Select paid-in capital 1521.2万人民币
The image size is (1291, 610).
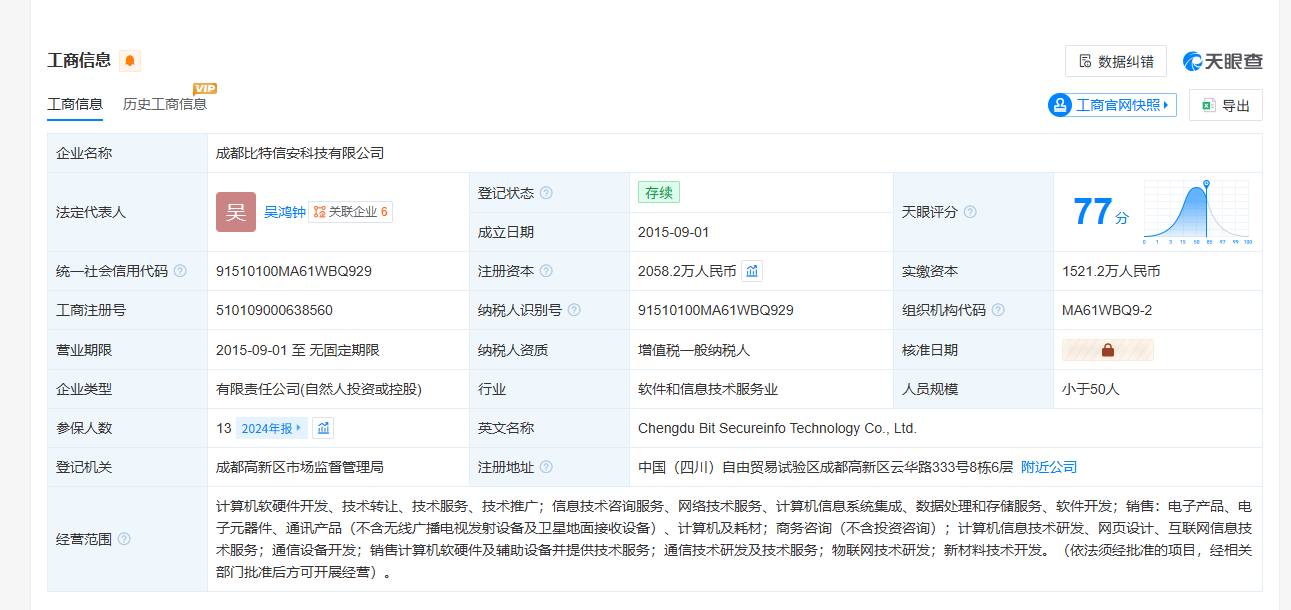pos(1111,271)
